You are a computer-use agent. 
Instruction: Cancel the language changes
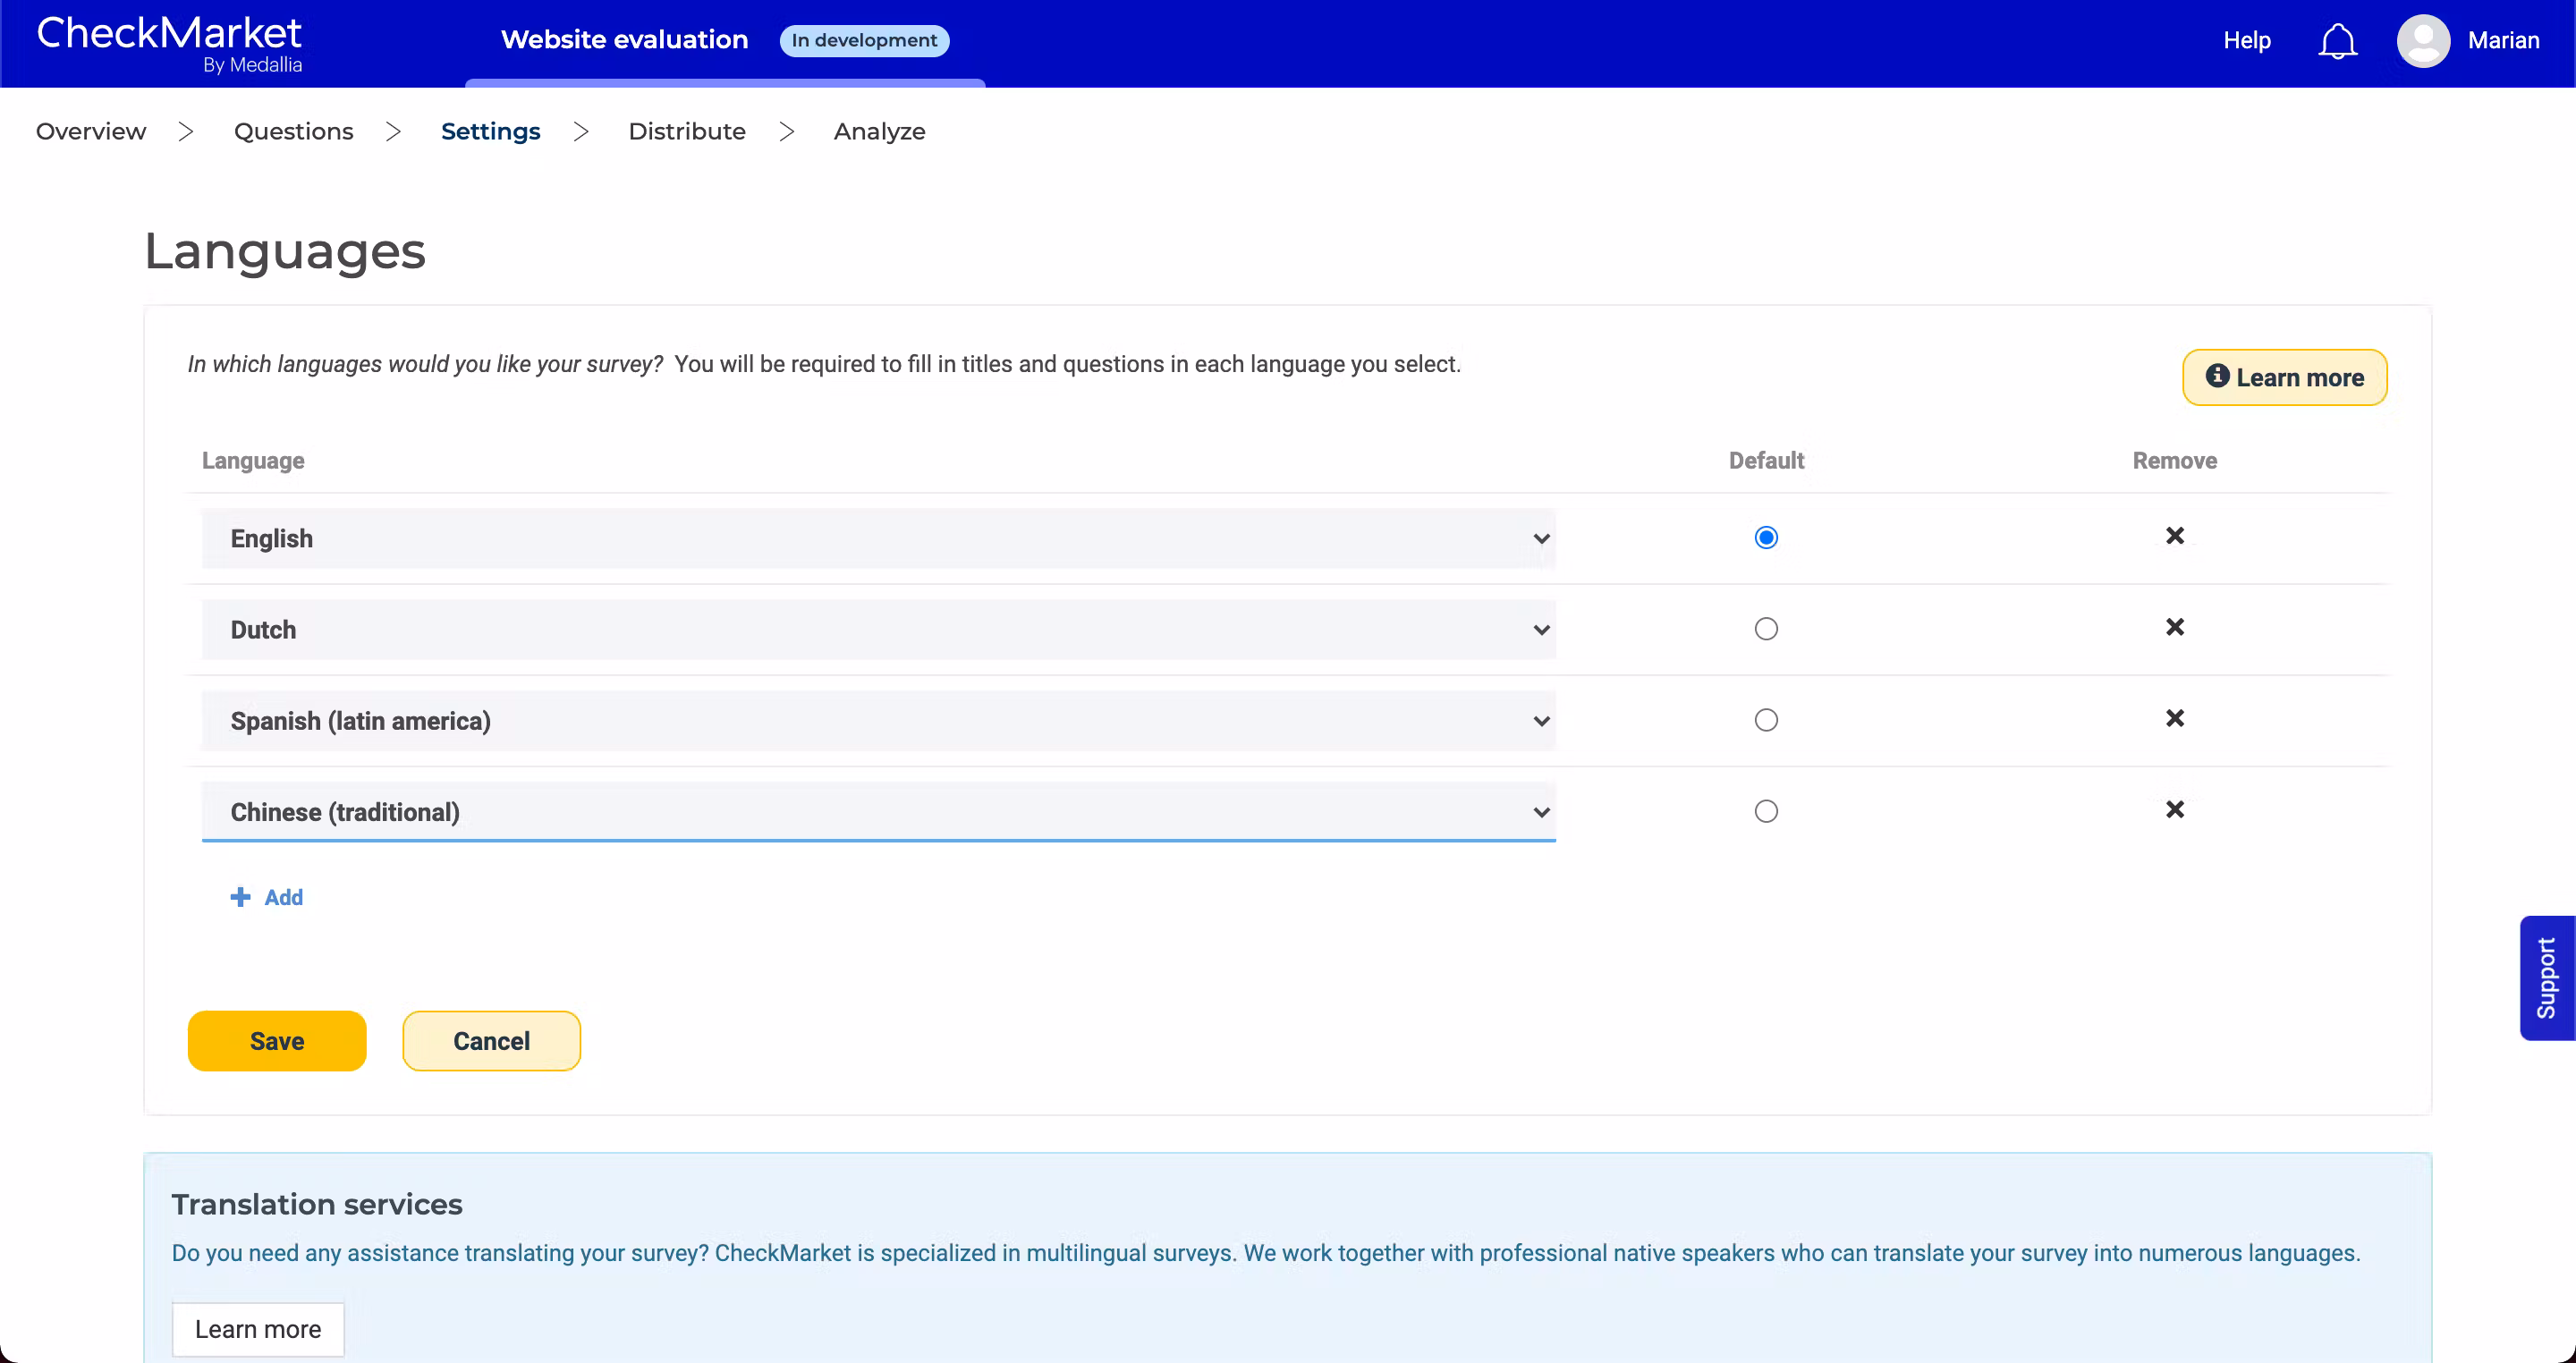click(x=491, y=1040)
